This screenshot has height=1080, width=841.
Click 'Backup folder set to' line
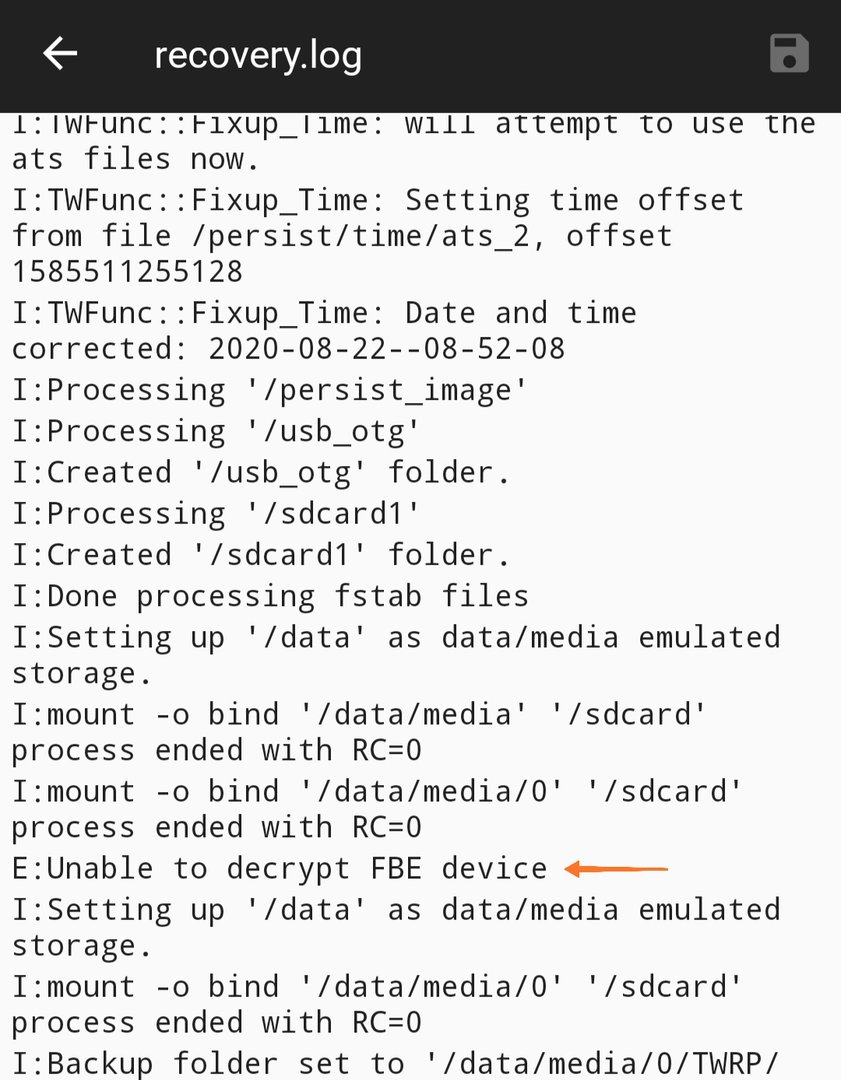(x=395, y=1063)
